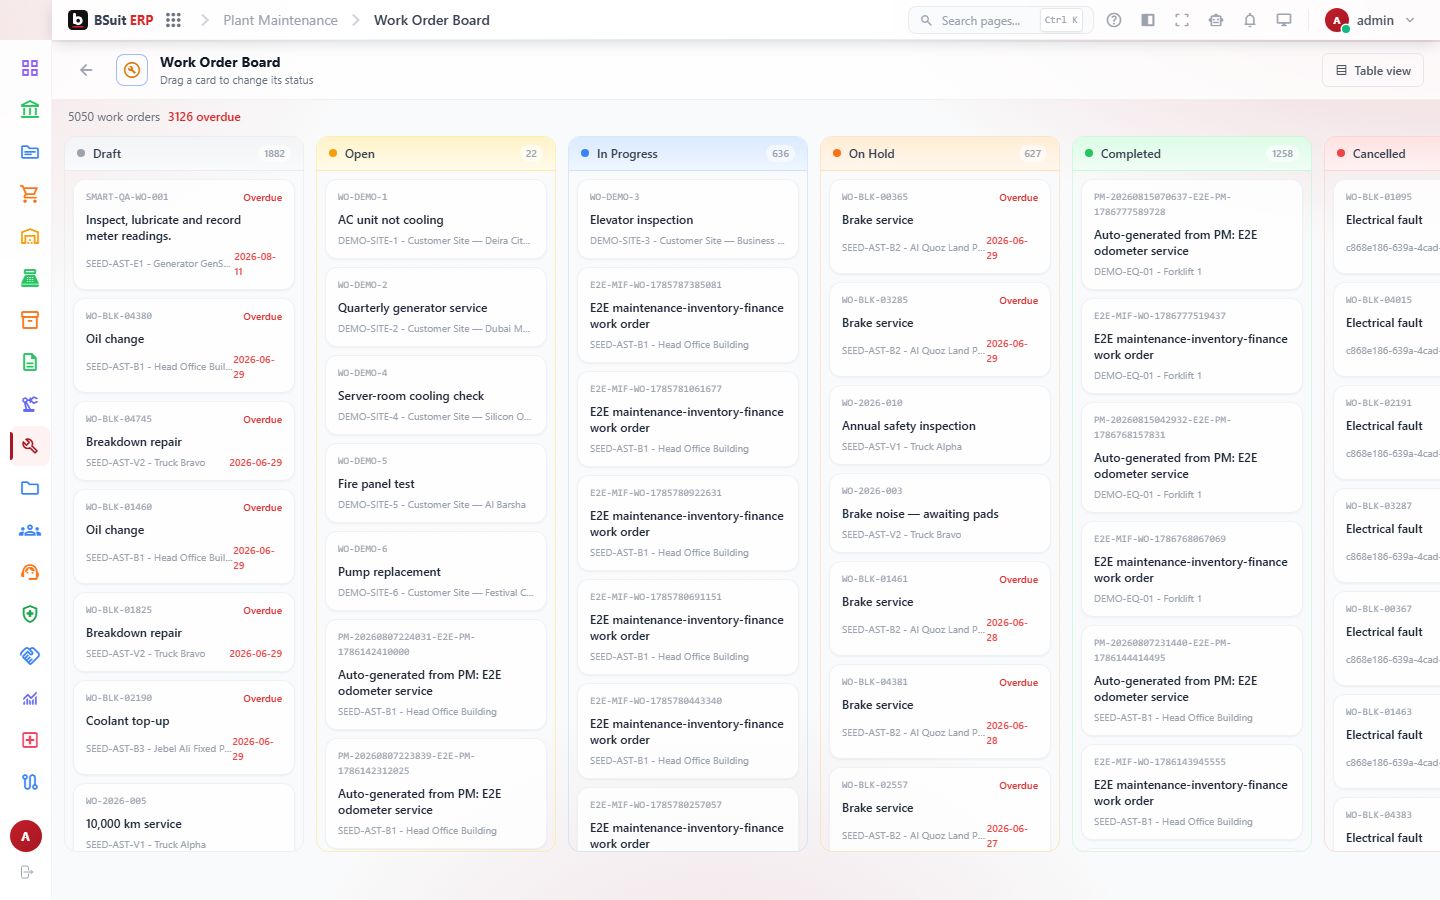Click the Fire panel test card
This screenshot has height=900, width=1440.
436,483
